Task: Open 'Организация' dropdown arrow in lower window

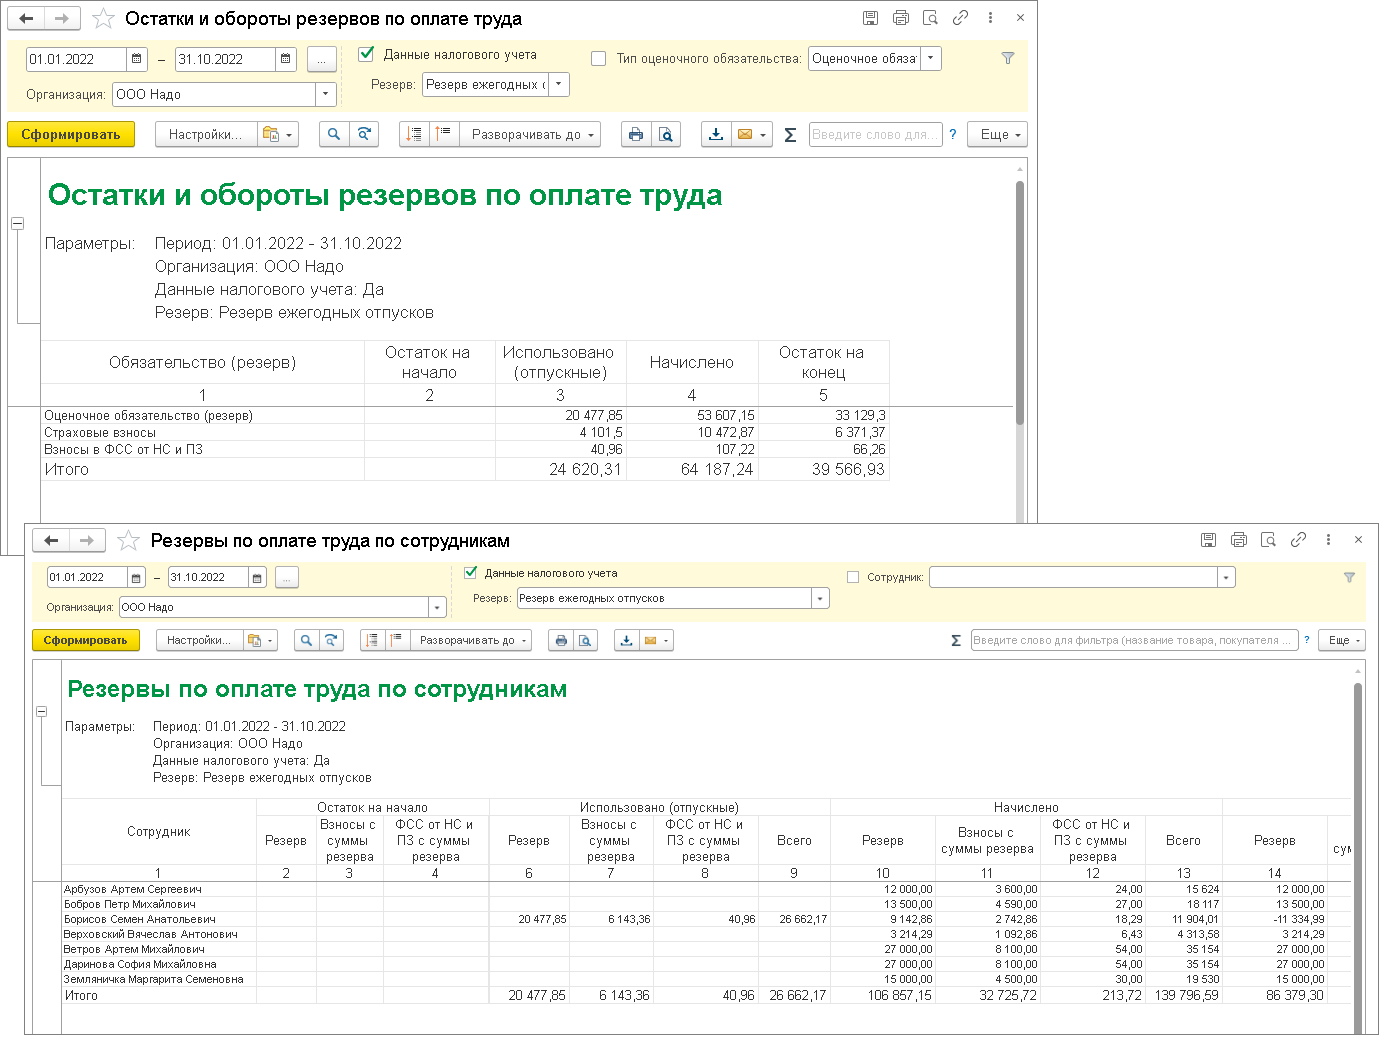Action: (437, 607)
